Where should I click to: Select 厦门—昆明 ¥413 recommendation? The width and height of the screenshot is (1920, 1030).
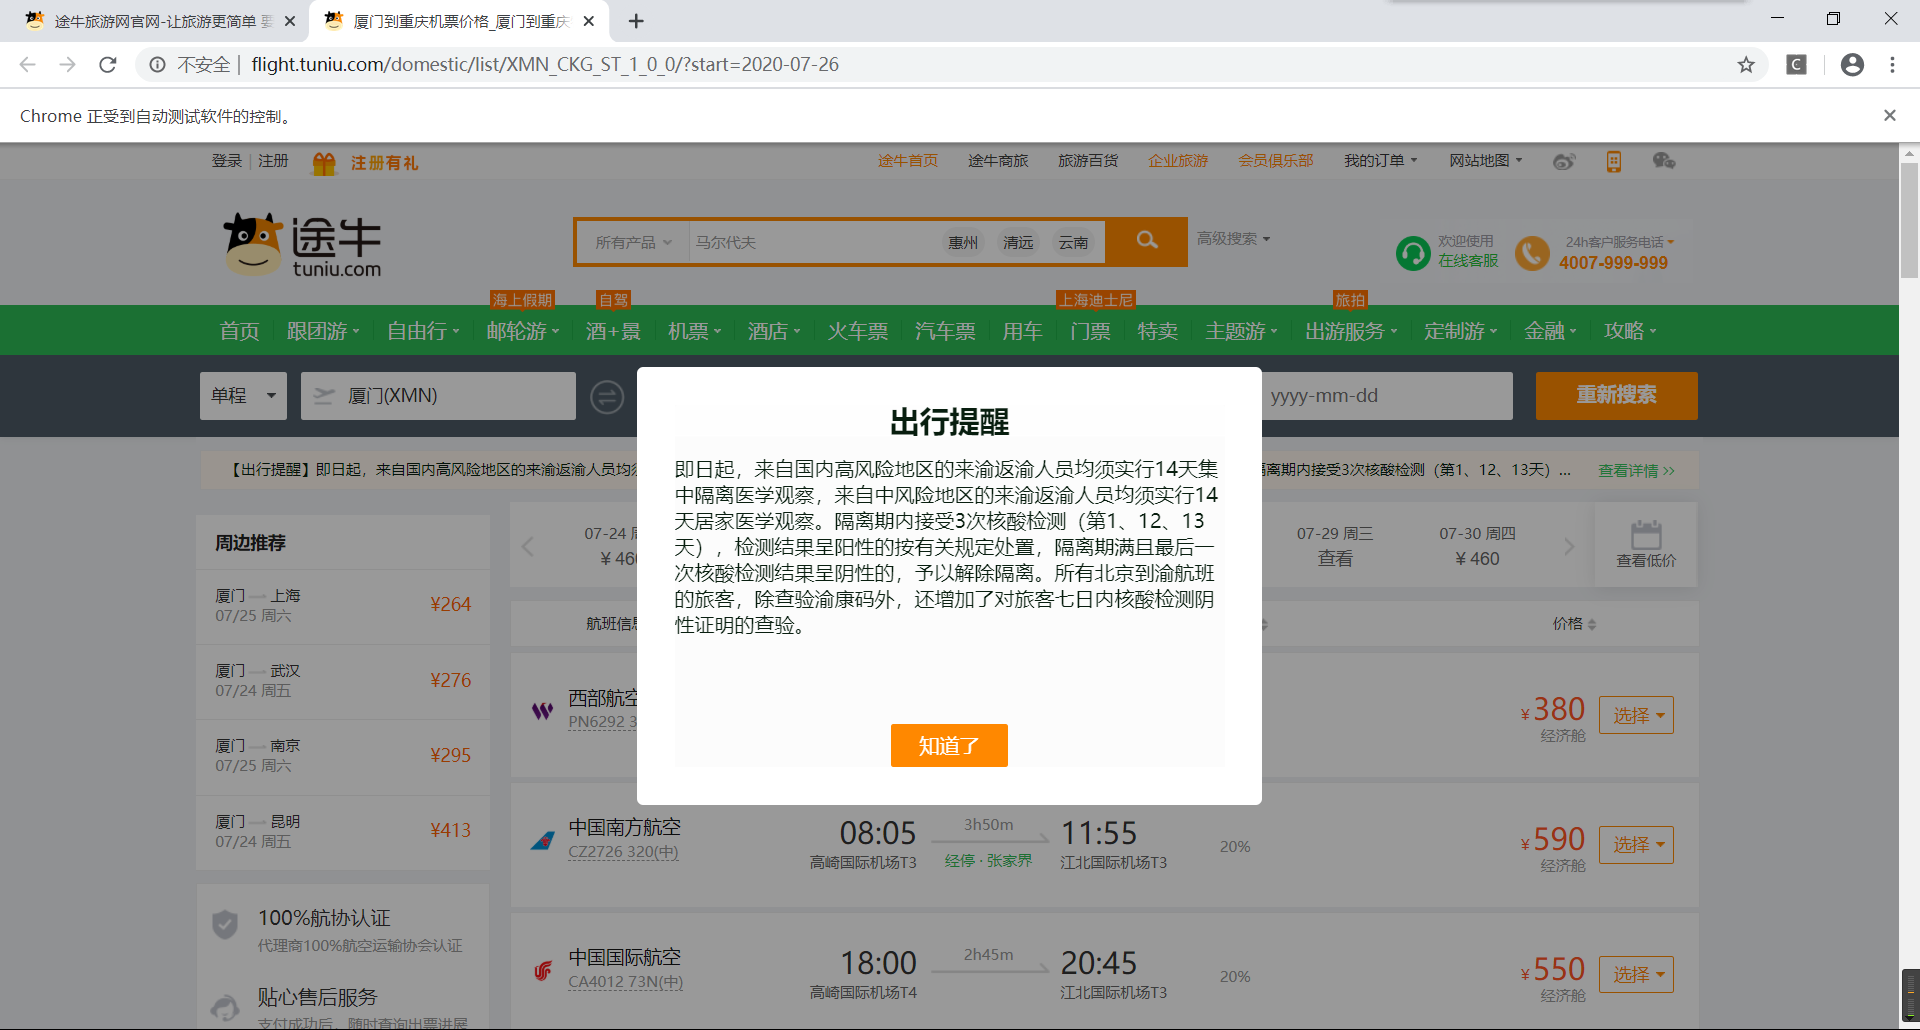[x=343, y=832]
